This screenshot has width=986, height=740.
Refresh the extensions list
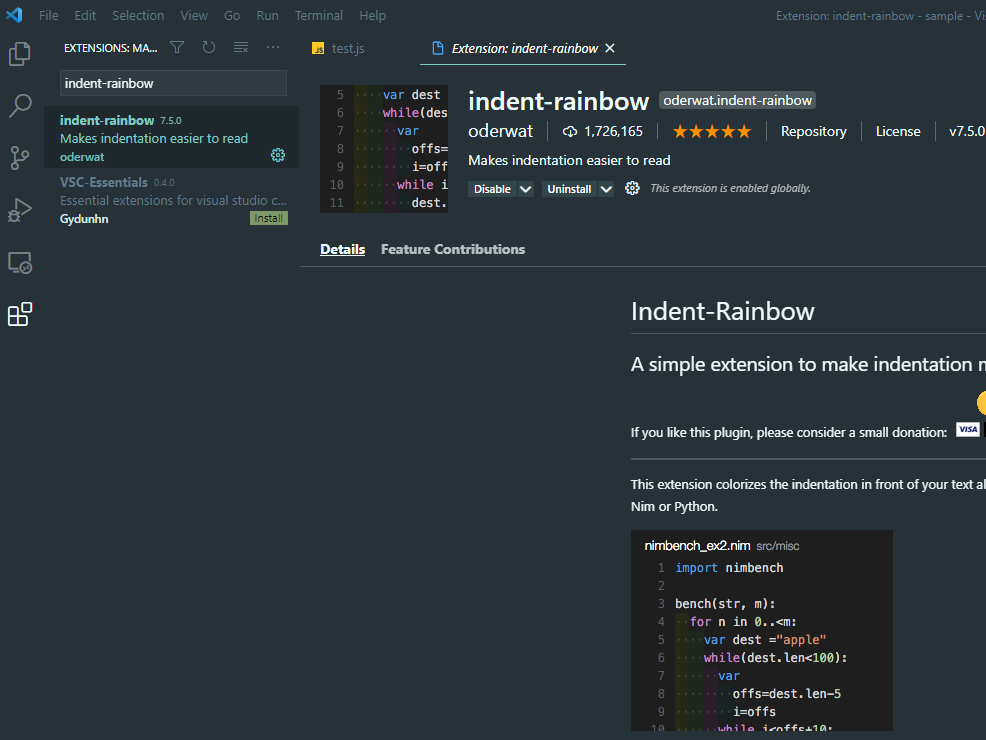coord(209,47)
